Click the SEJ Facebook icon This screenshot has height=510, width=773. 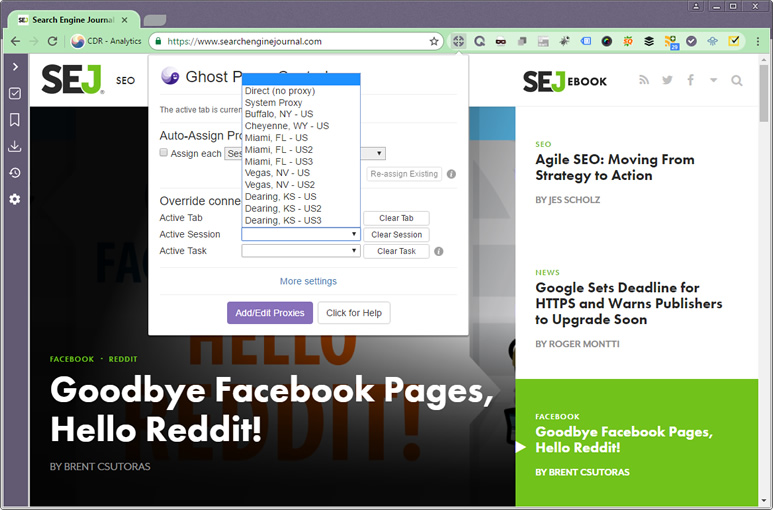click(691, 80)
